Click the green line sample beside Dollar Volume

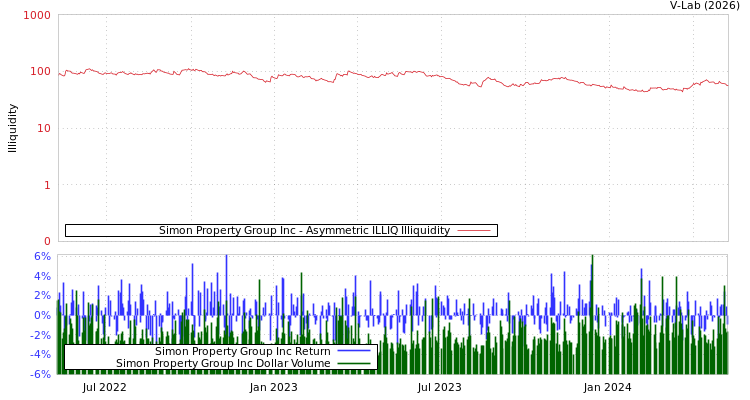[353, 364]
